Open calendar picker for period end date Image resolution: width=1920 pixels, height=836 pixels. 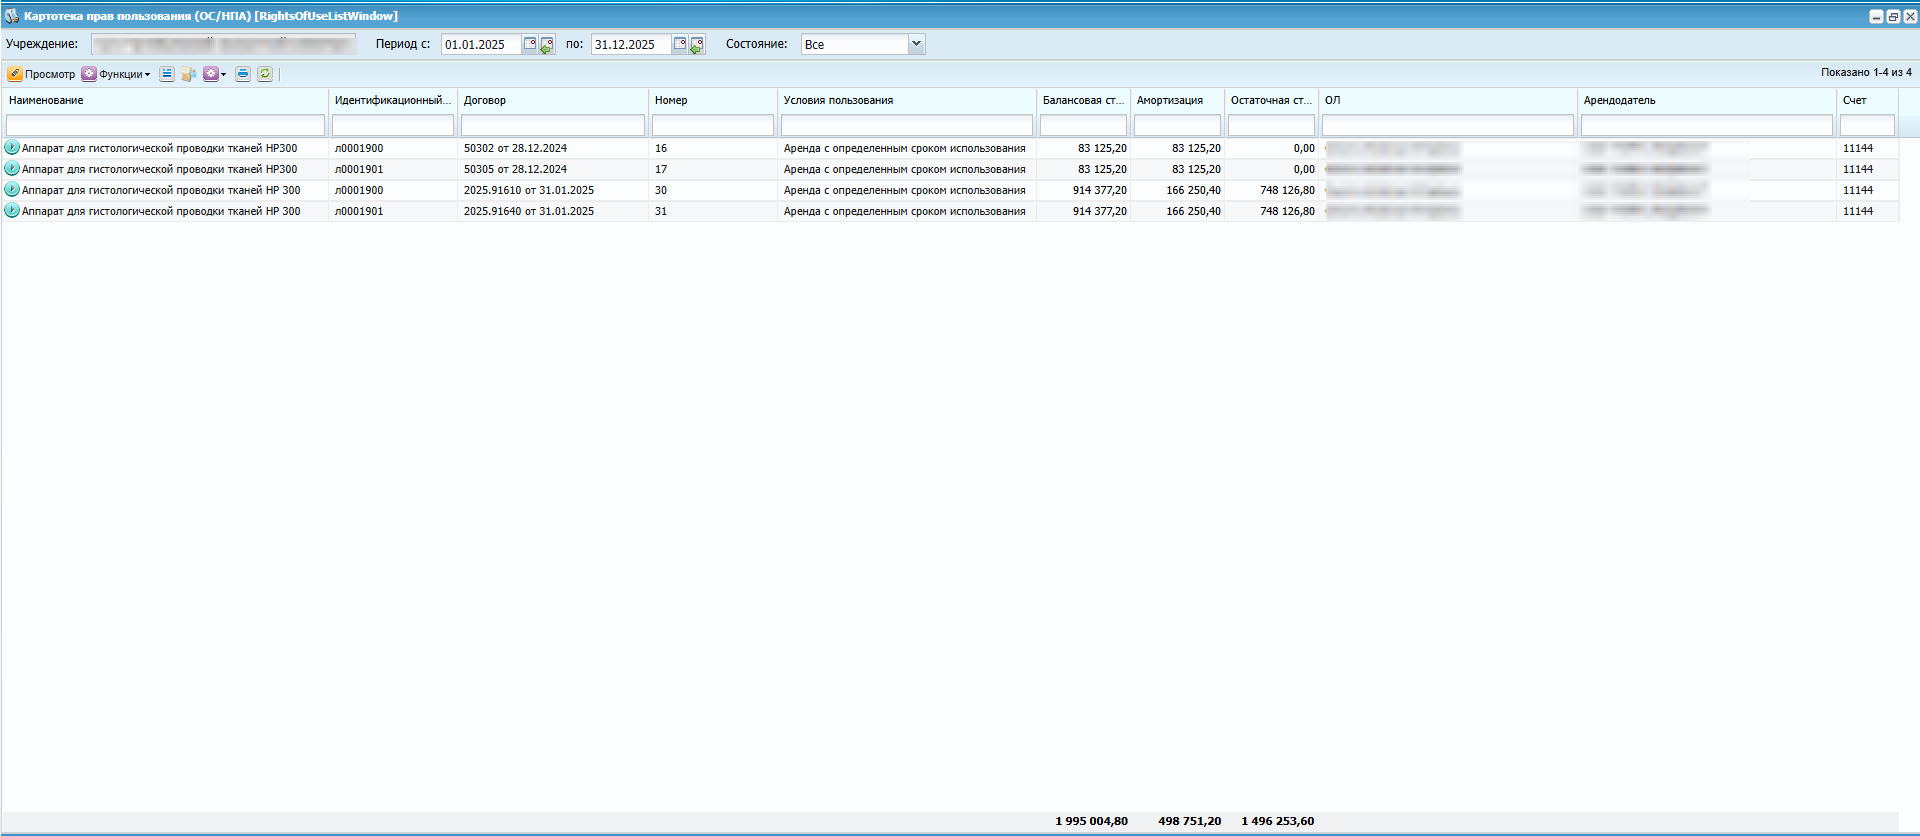[x=680, y=44]
